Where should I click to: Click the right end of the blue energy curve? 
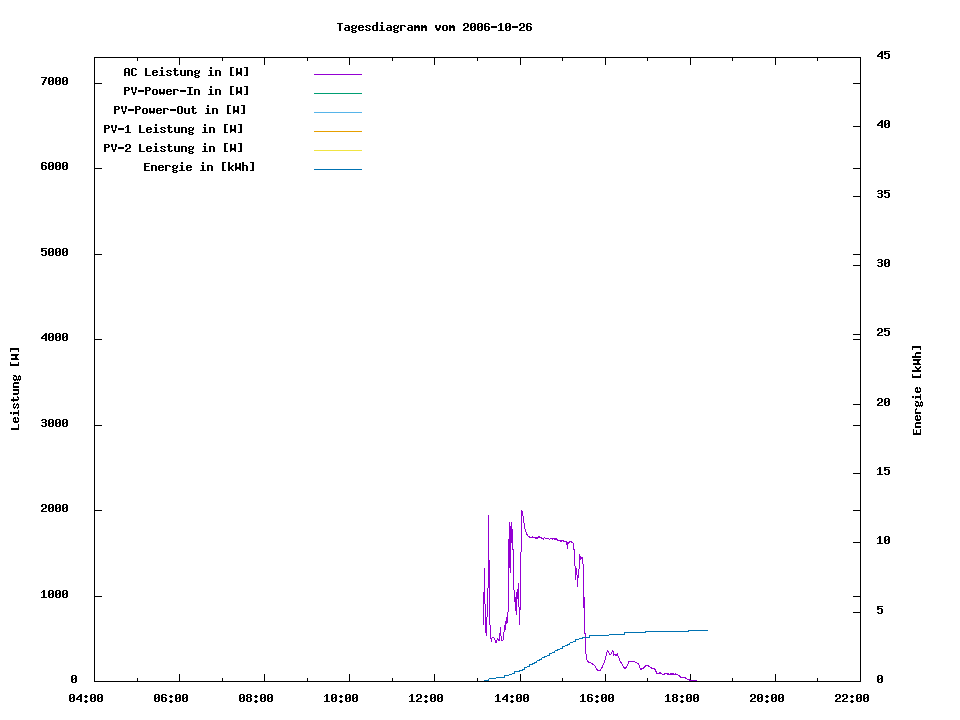tap(705, 630)
